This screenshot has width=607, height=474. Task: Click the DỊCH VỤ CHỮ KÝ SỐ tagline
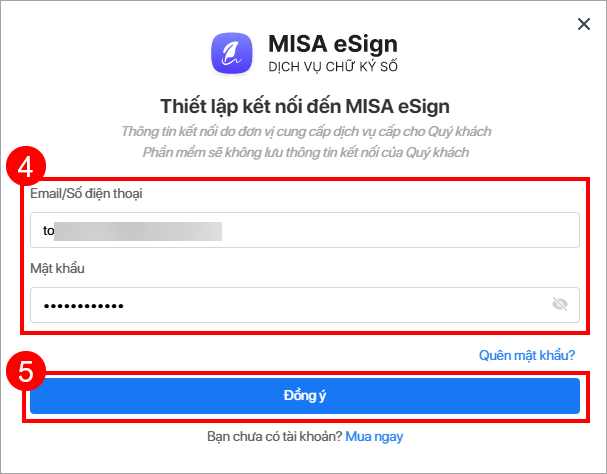click(x=334, y=66)
